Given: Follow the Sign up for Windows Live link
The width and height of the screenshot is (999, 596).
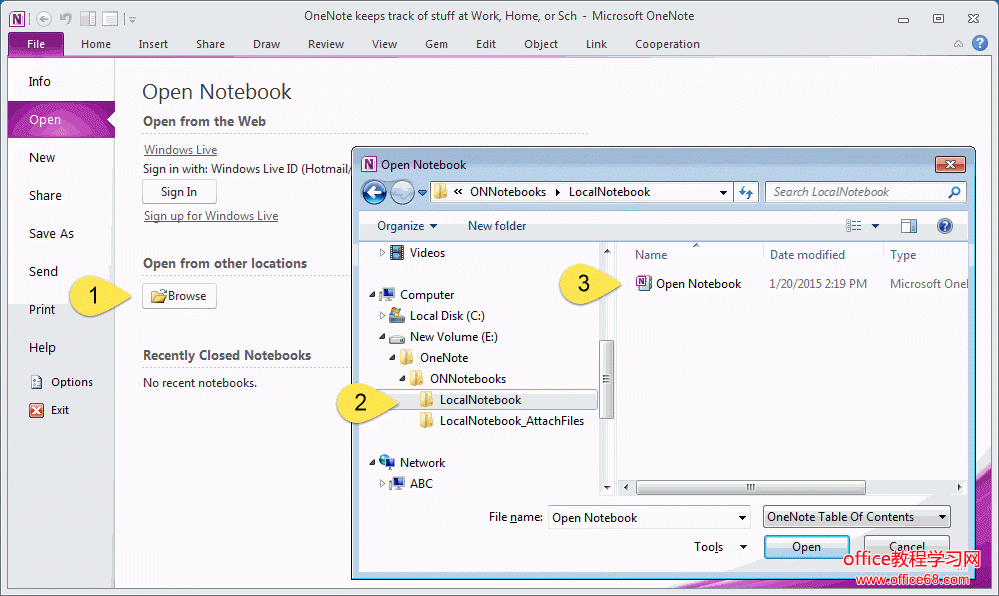Looking at the screenshot, I should point(210,216).
